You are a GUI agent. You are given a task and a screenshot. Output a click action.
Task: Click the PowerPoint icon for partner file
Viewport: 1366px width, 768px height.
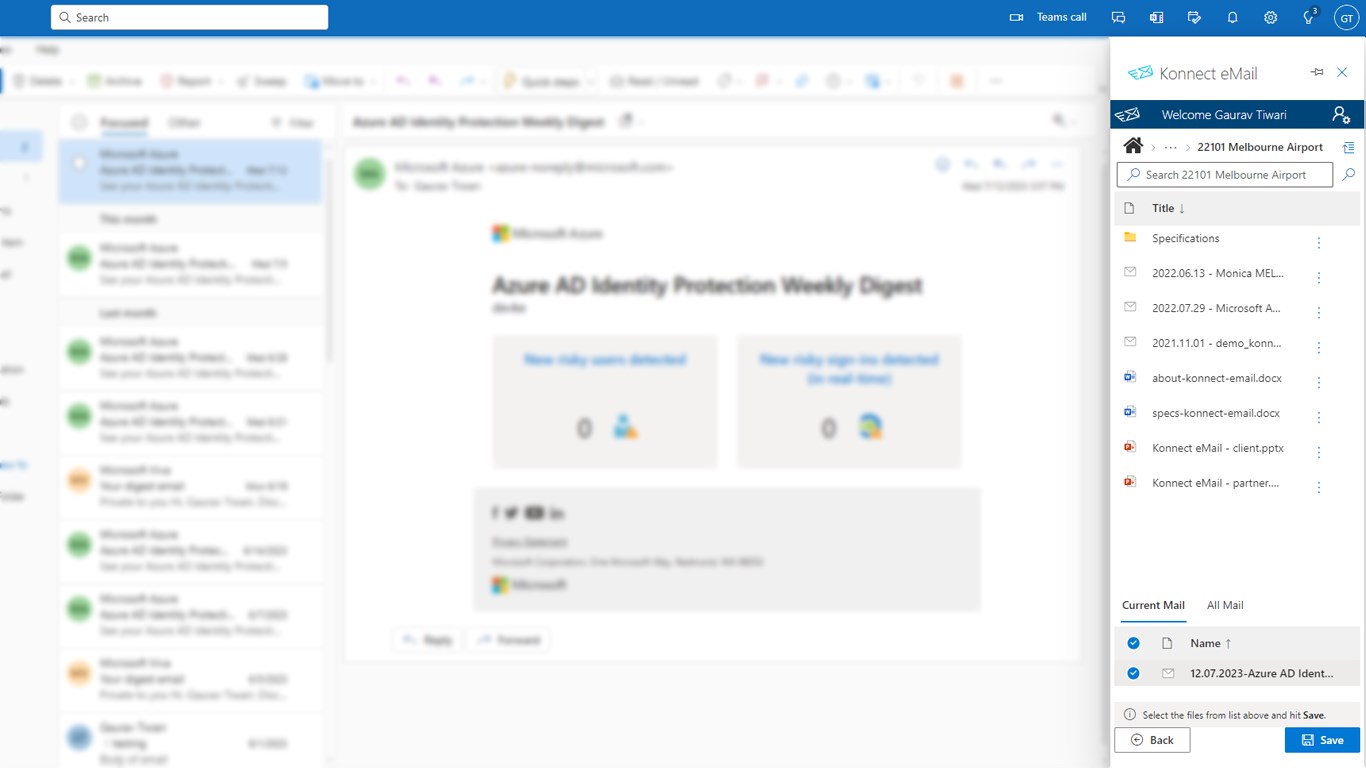click(x=1130, y=482)
